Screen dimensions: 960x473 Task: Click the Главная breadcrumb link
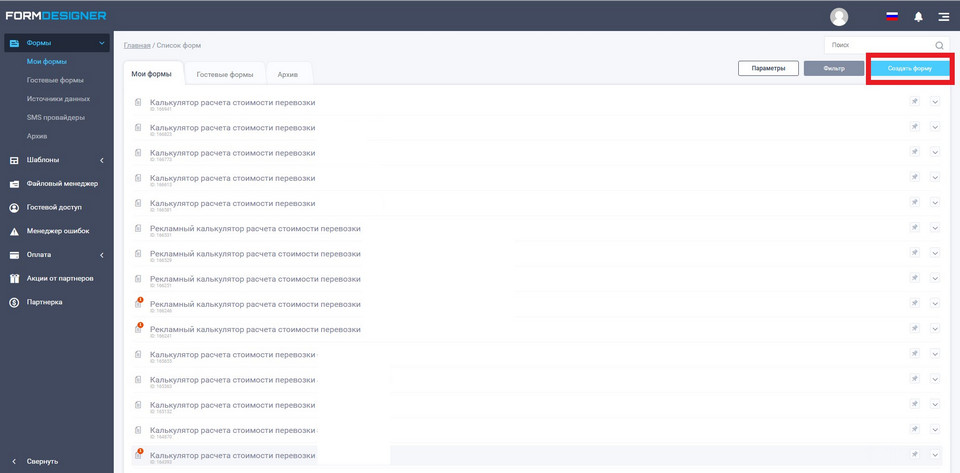click(137, 45)
